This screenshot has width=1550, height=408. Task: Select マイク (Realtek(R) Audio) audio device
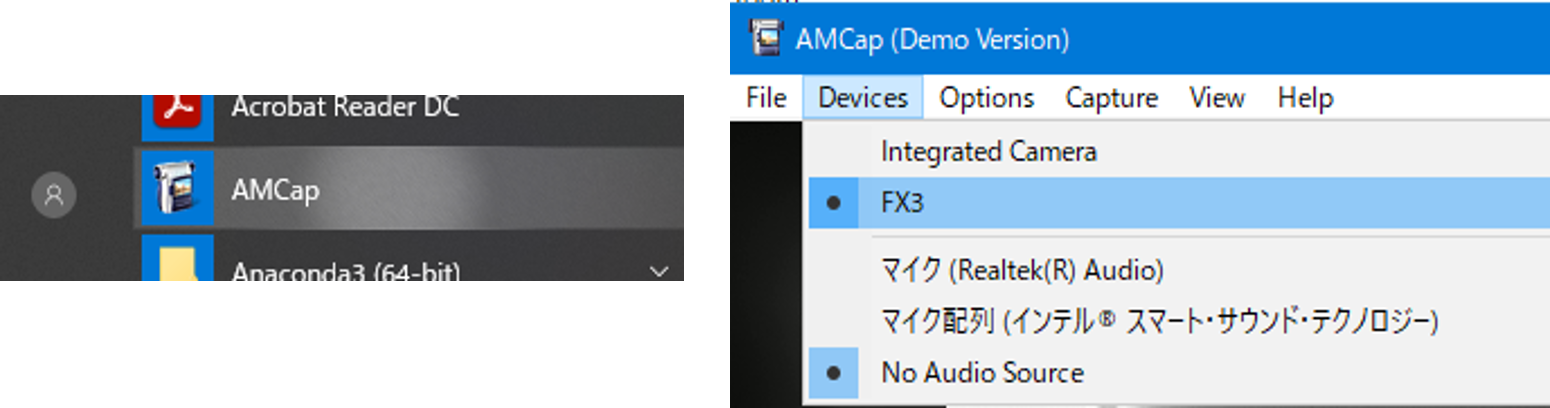[x=1179, y=270]
